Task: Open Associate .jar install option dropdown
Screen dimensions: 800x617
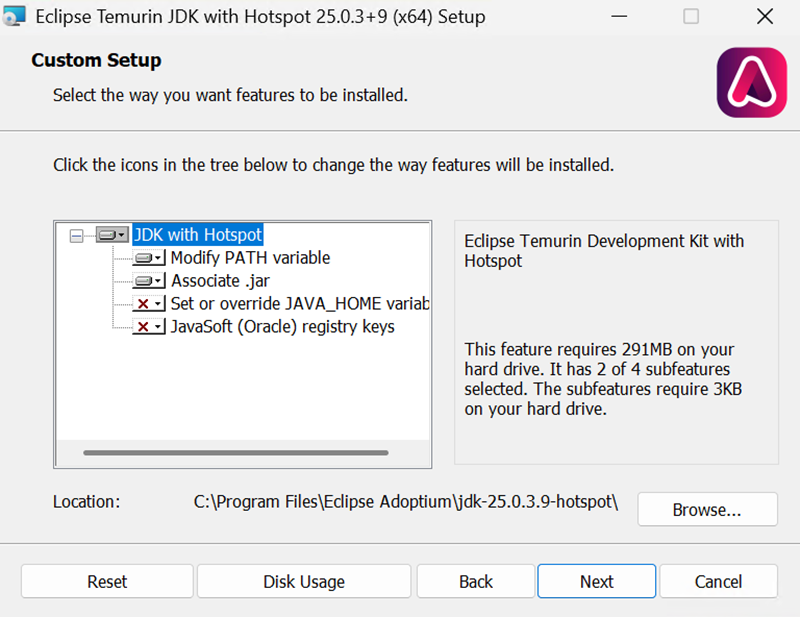Action: [x=149, y=281]
